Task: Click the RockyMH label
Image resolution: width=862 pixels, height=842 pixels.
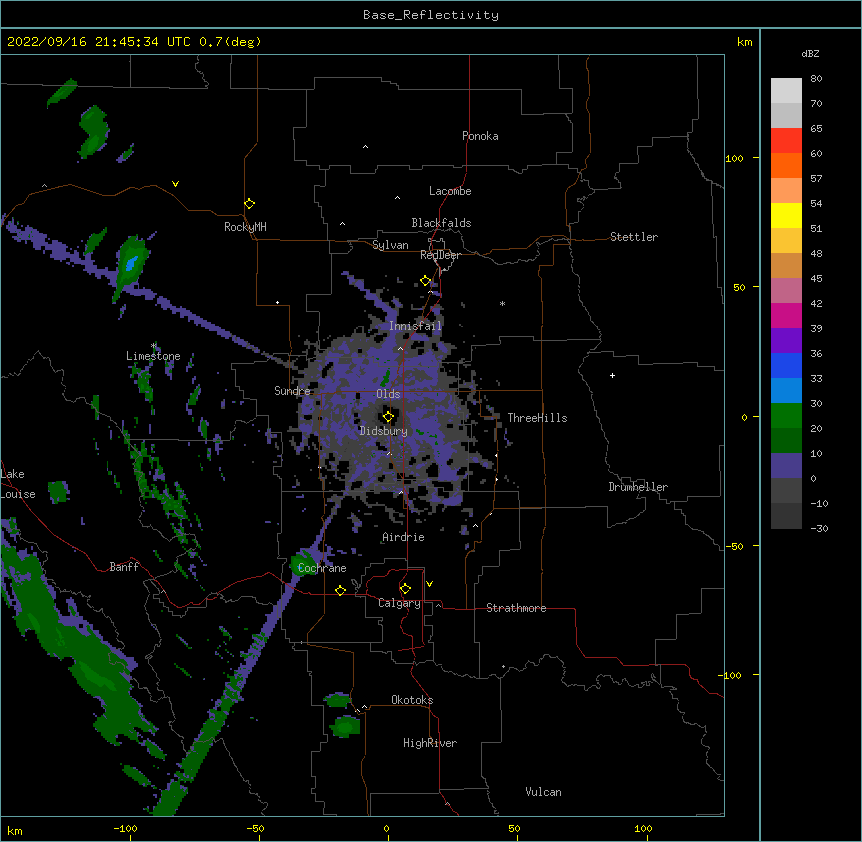Action: (245, 227)
